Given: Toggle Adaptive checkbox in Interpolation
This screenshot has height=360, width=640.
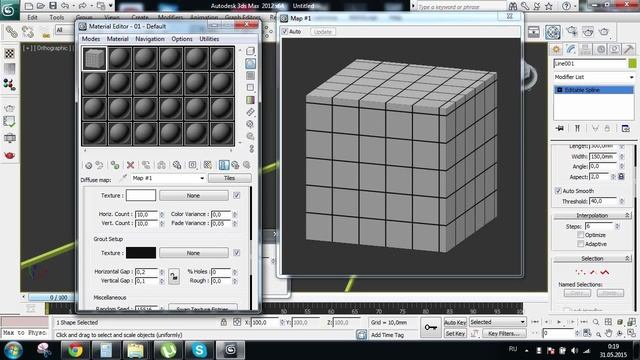Looking at the screenshot, I should point(580,244).
